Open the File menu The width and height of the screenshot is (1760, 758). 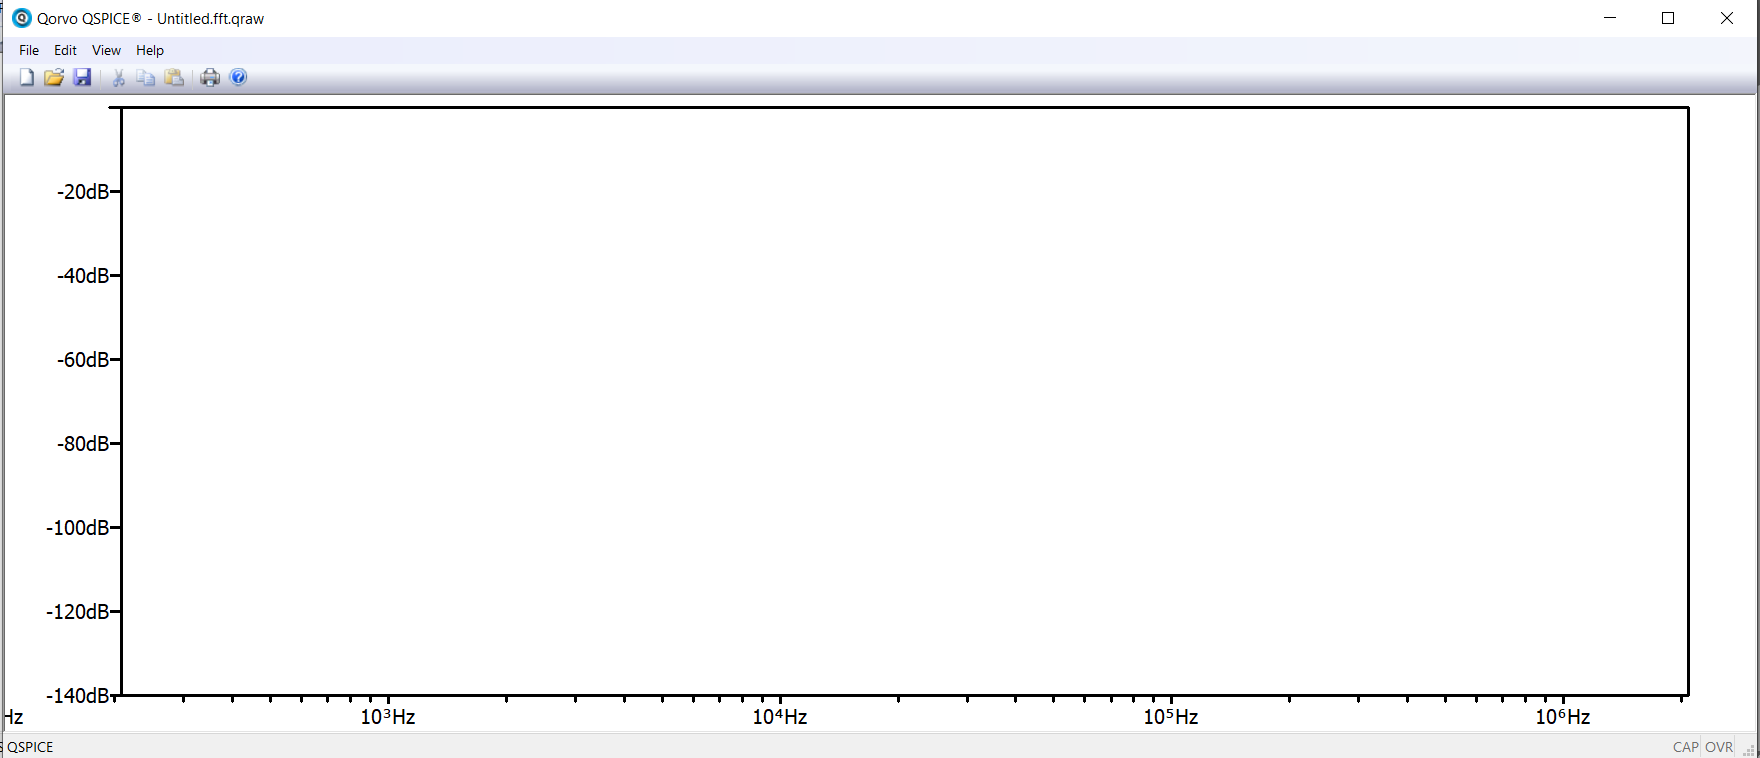coord(29,50)
